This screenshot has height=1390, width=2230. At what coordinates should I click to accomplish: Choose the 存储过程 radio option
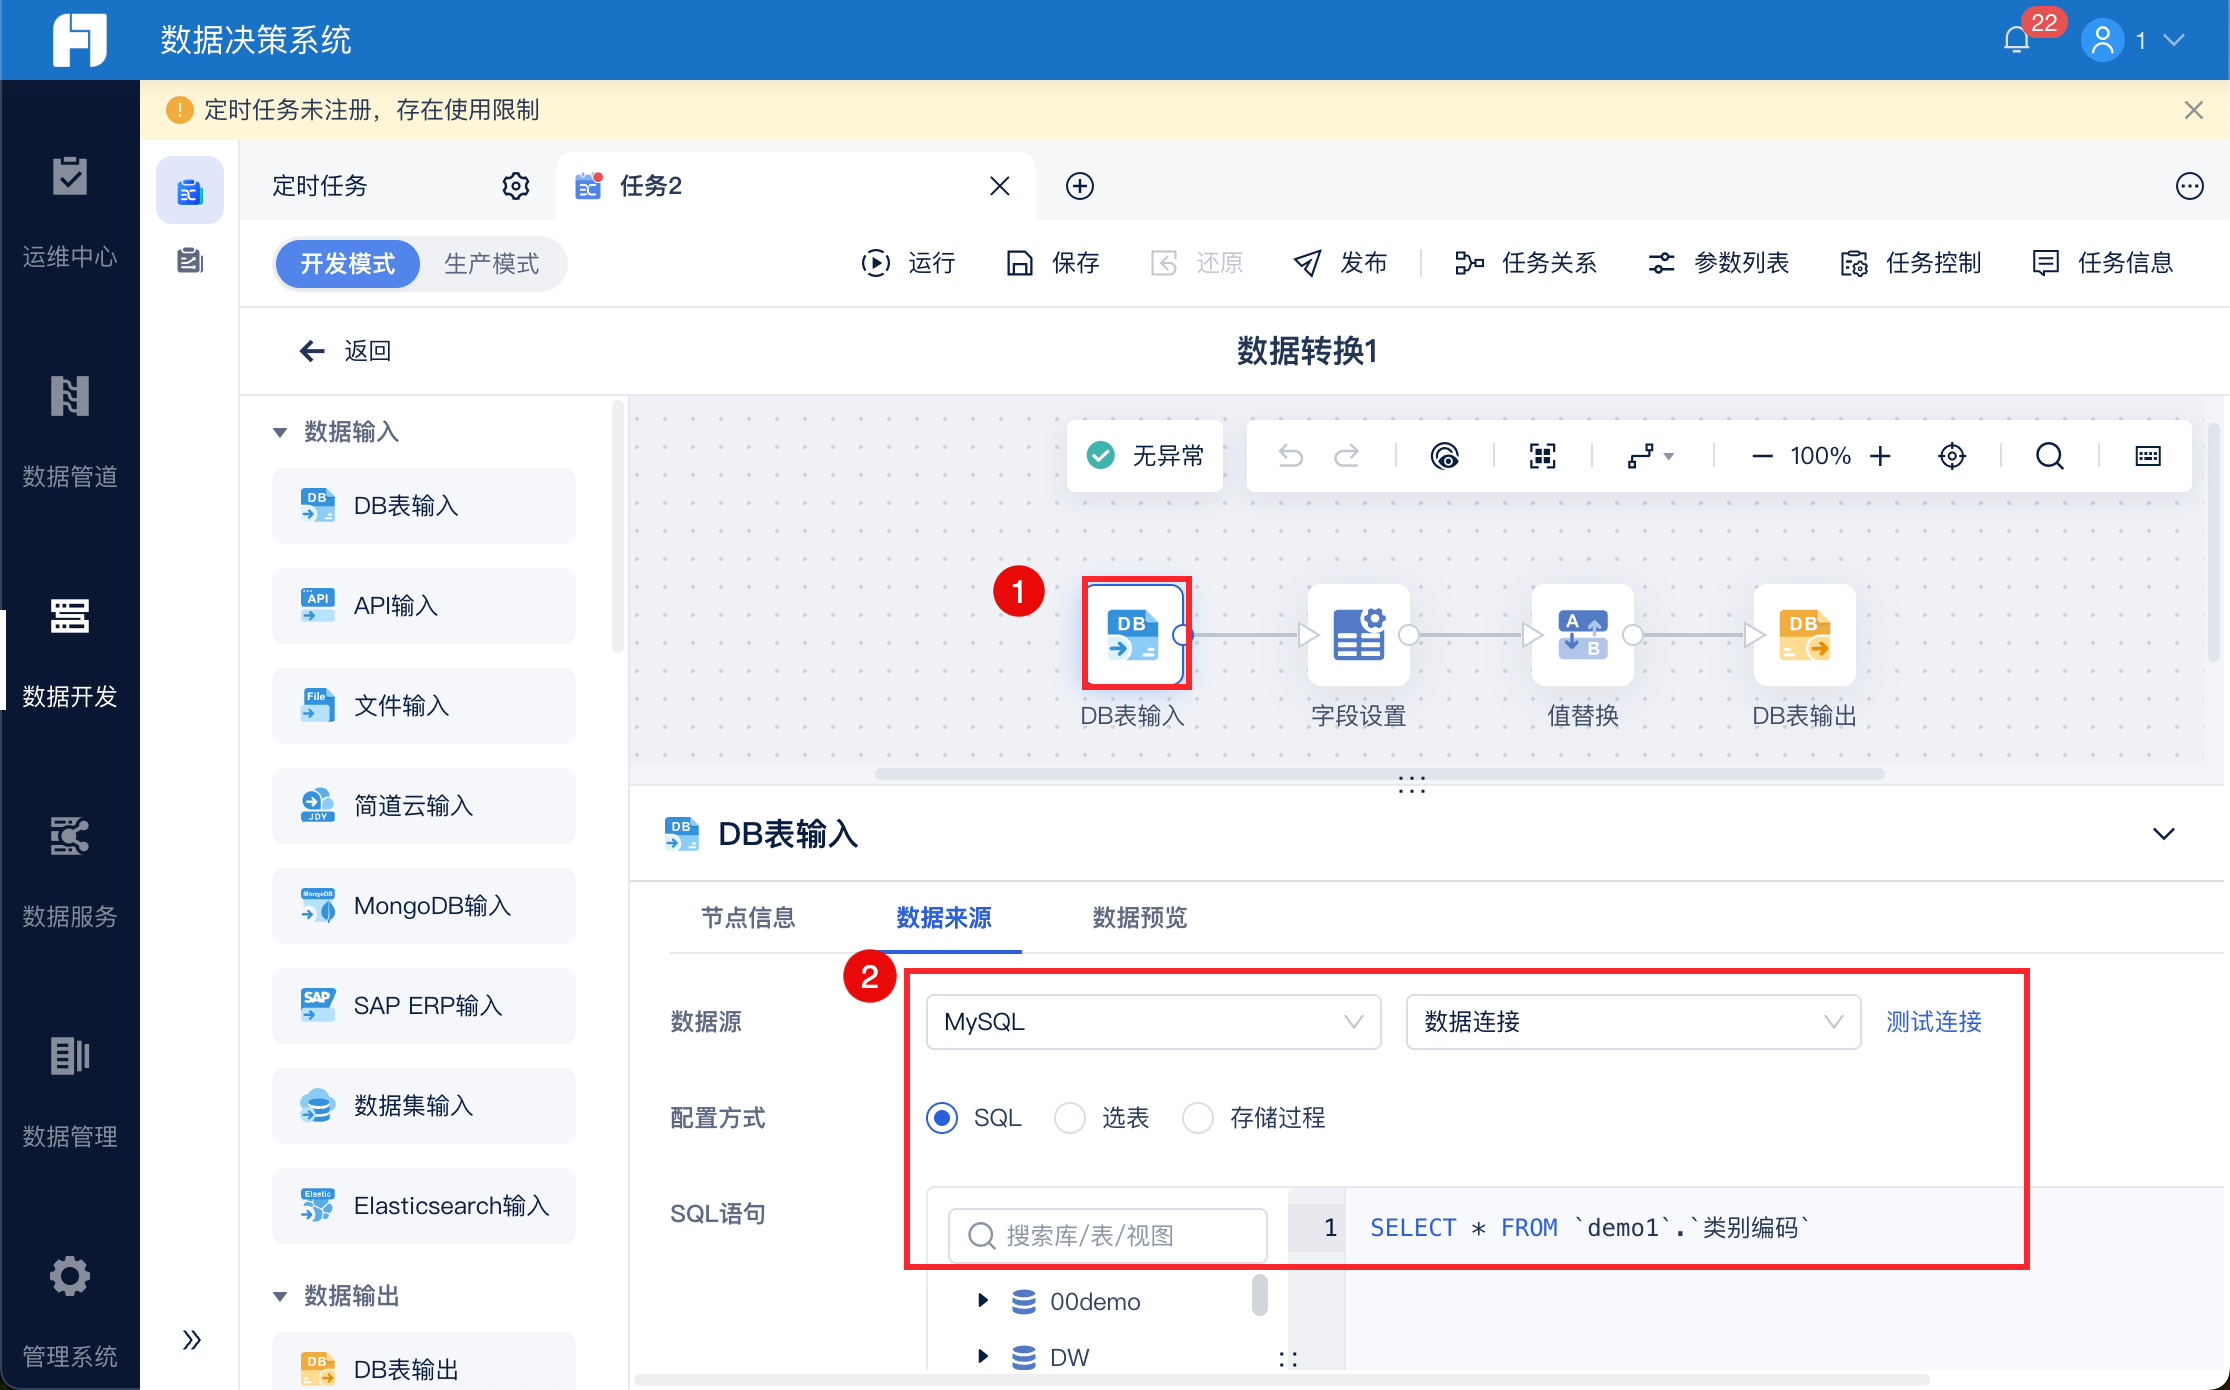pyautogui.click(x=1198, y=1117)
